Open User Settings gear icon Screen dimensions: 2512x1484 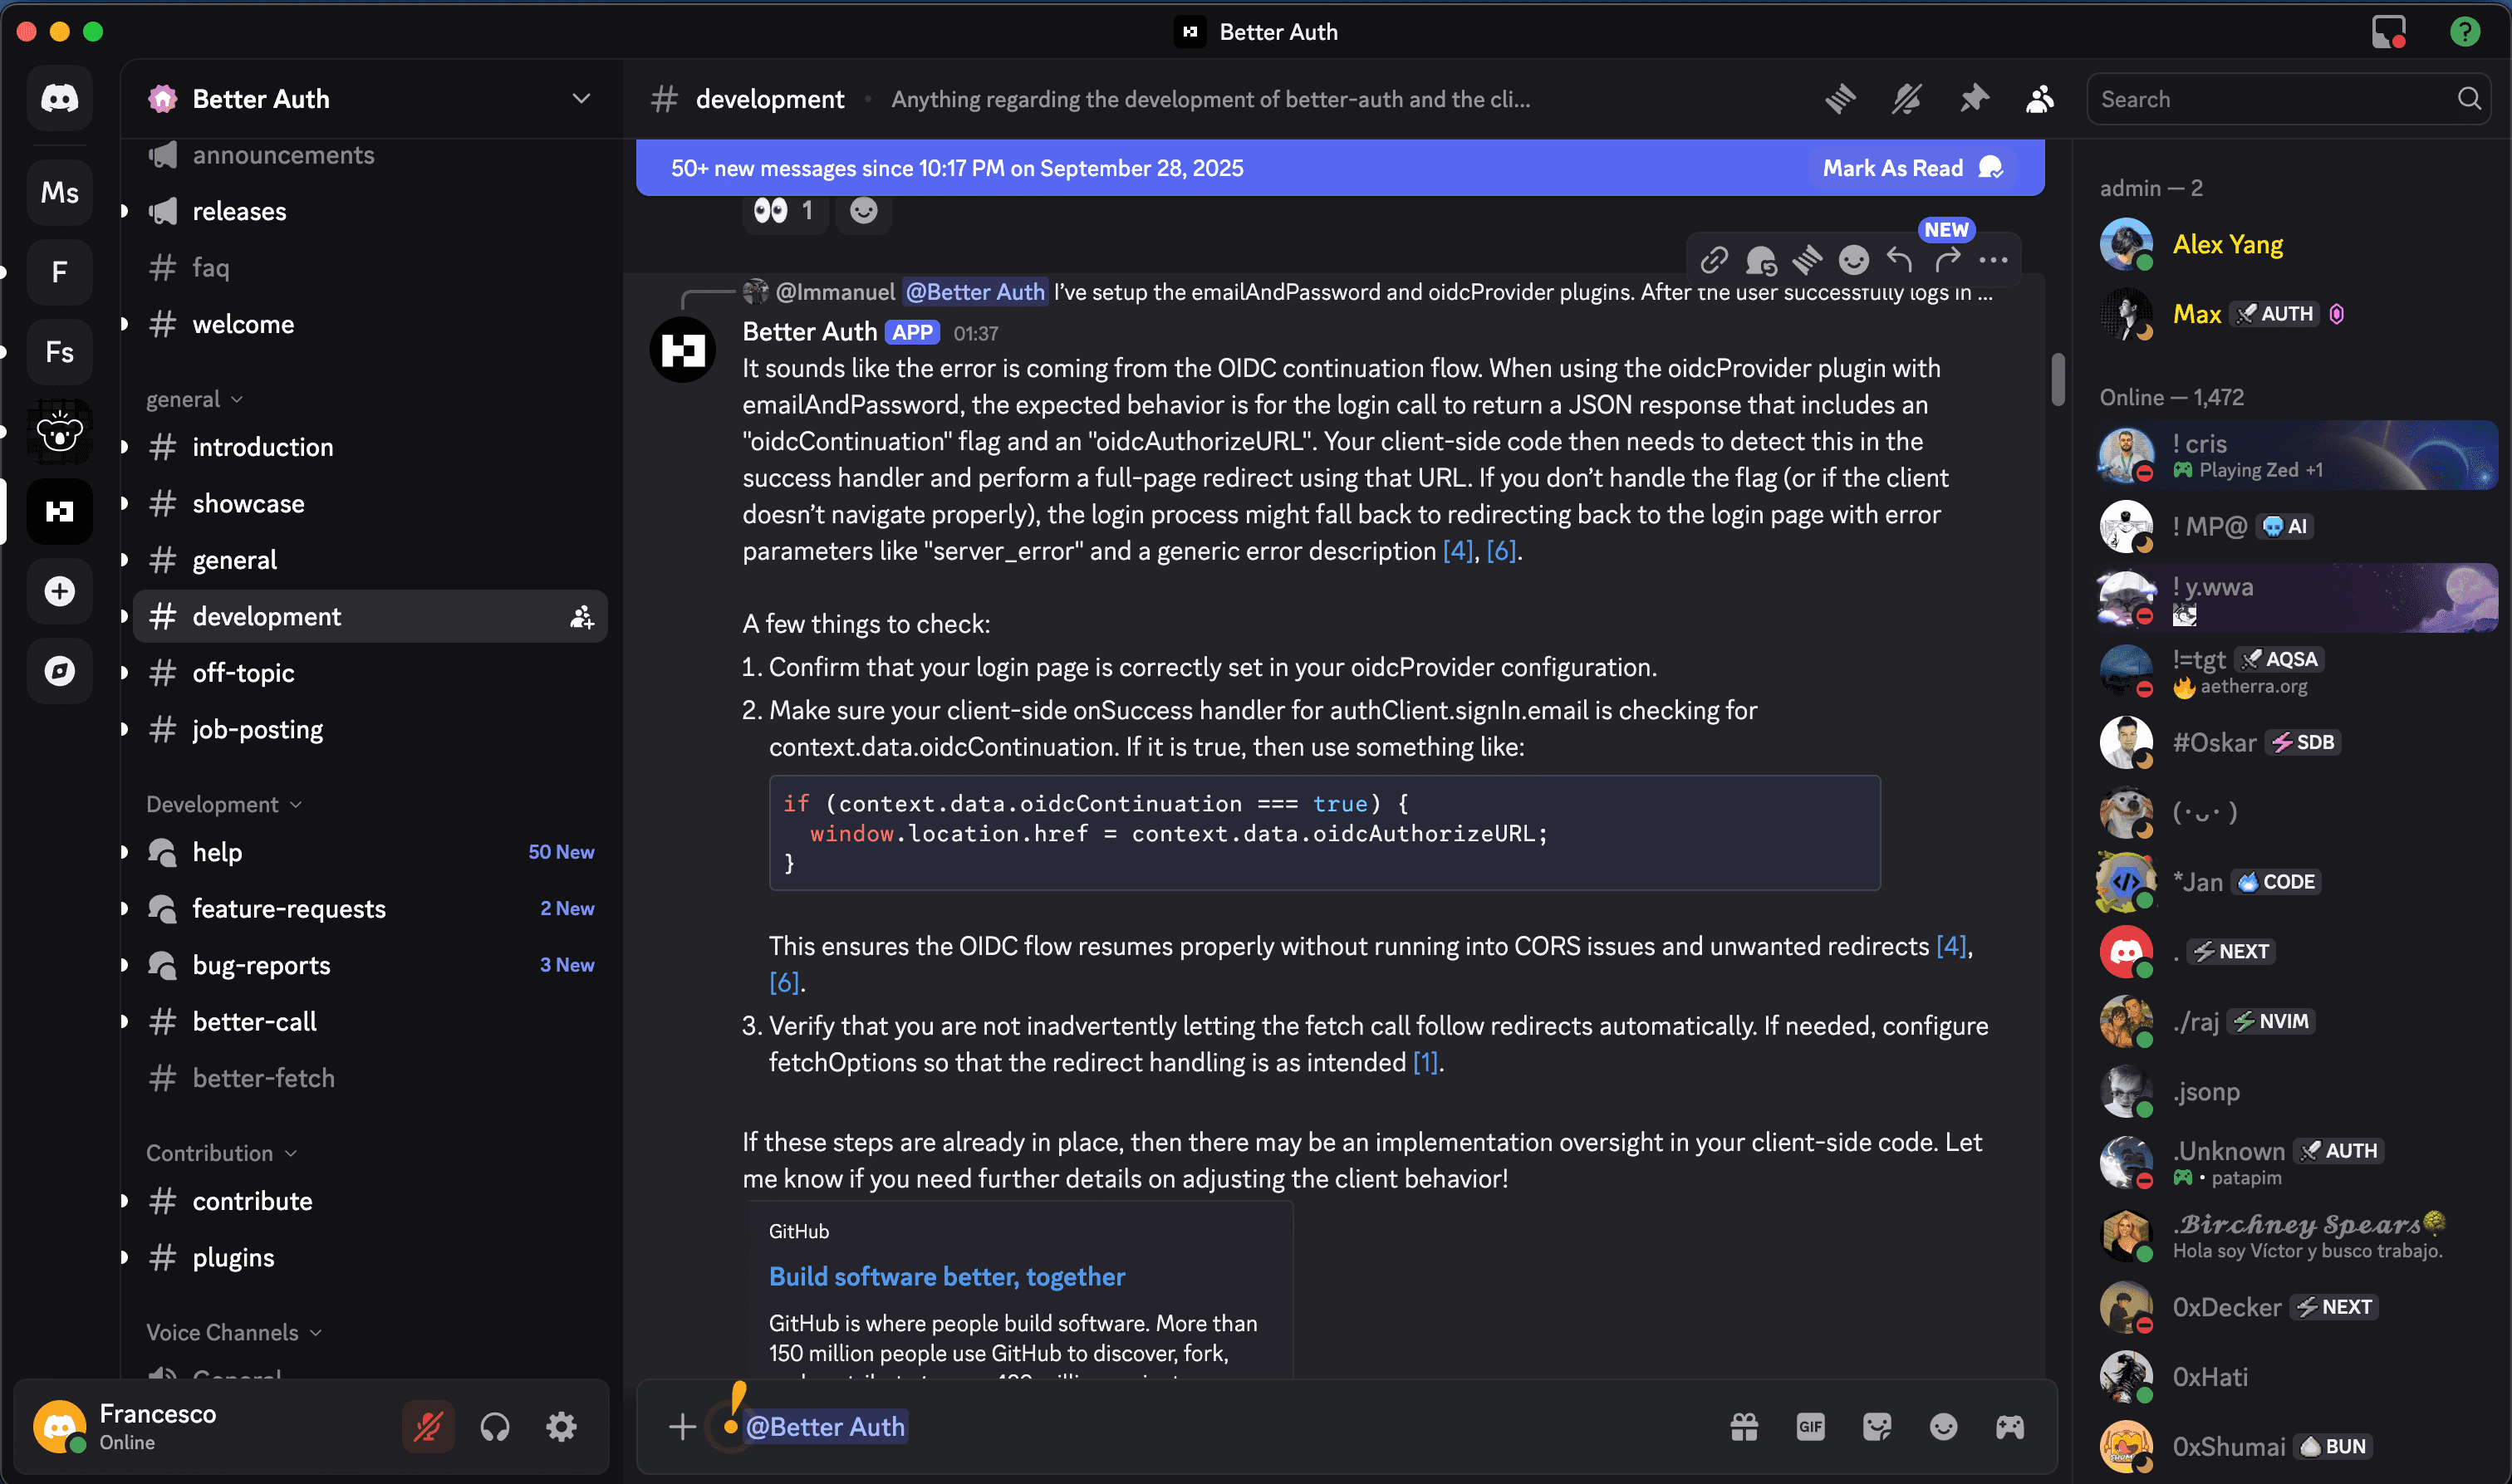point(561,1427)
